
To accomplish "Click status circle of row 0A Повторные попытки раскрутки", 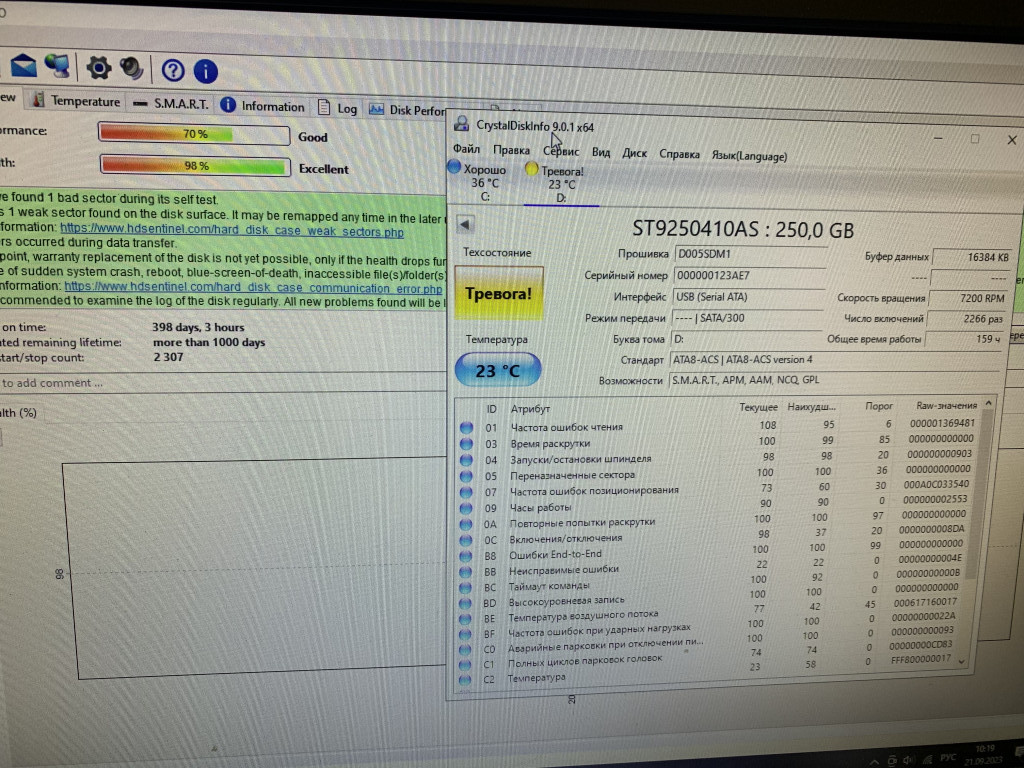I will (x=466, y=524).
